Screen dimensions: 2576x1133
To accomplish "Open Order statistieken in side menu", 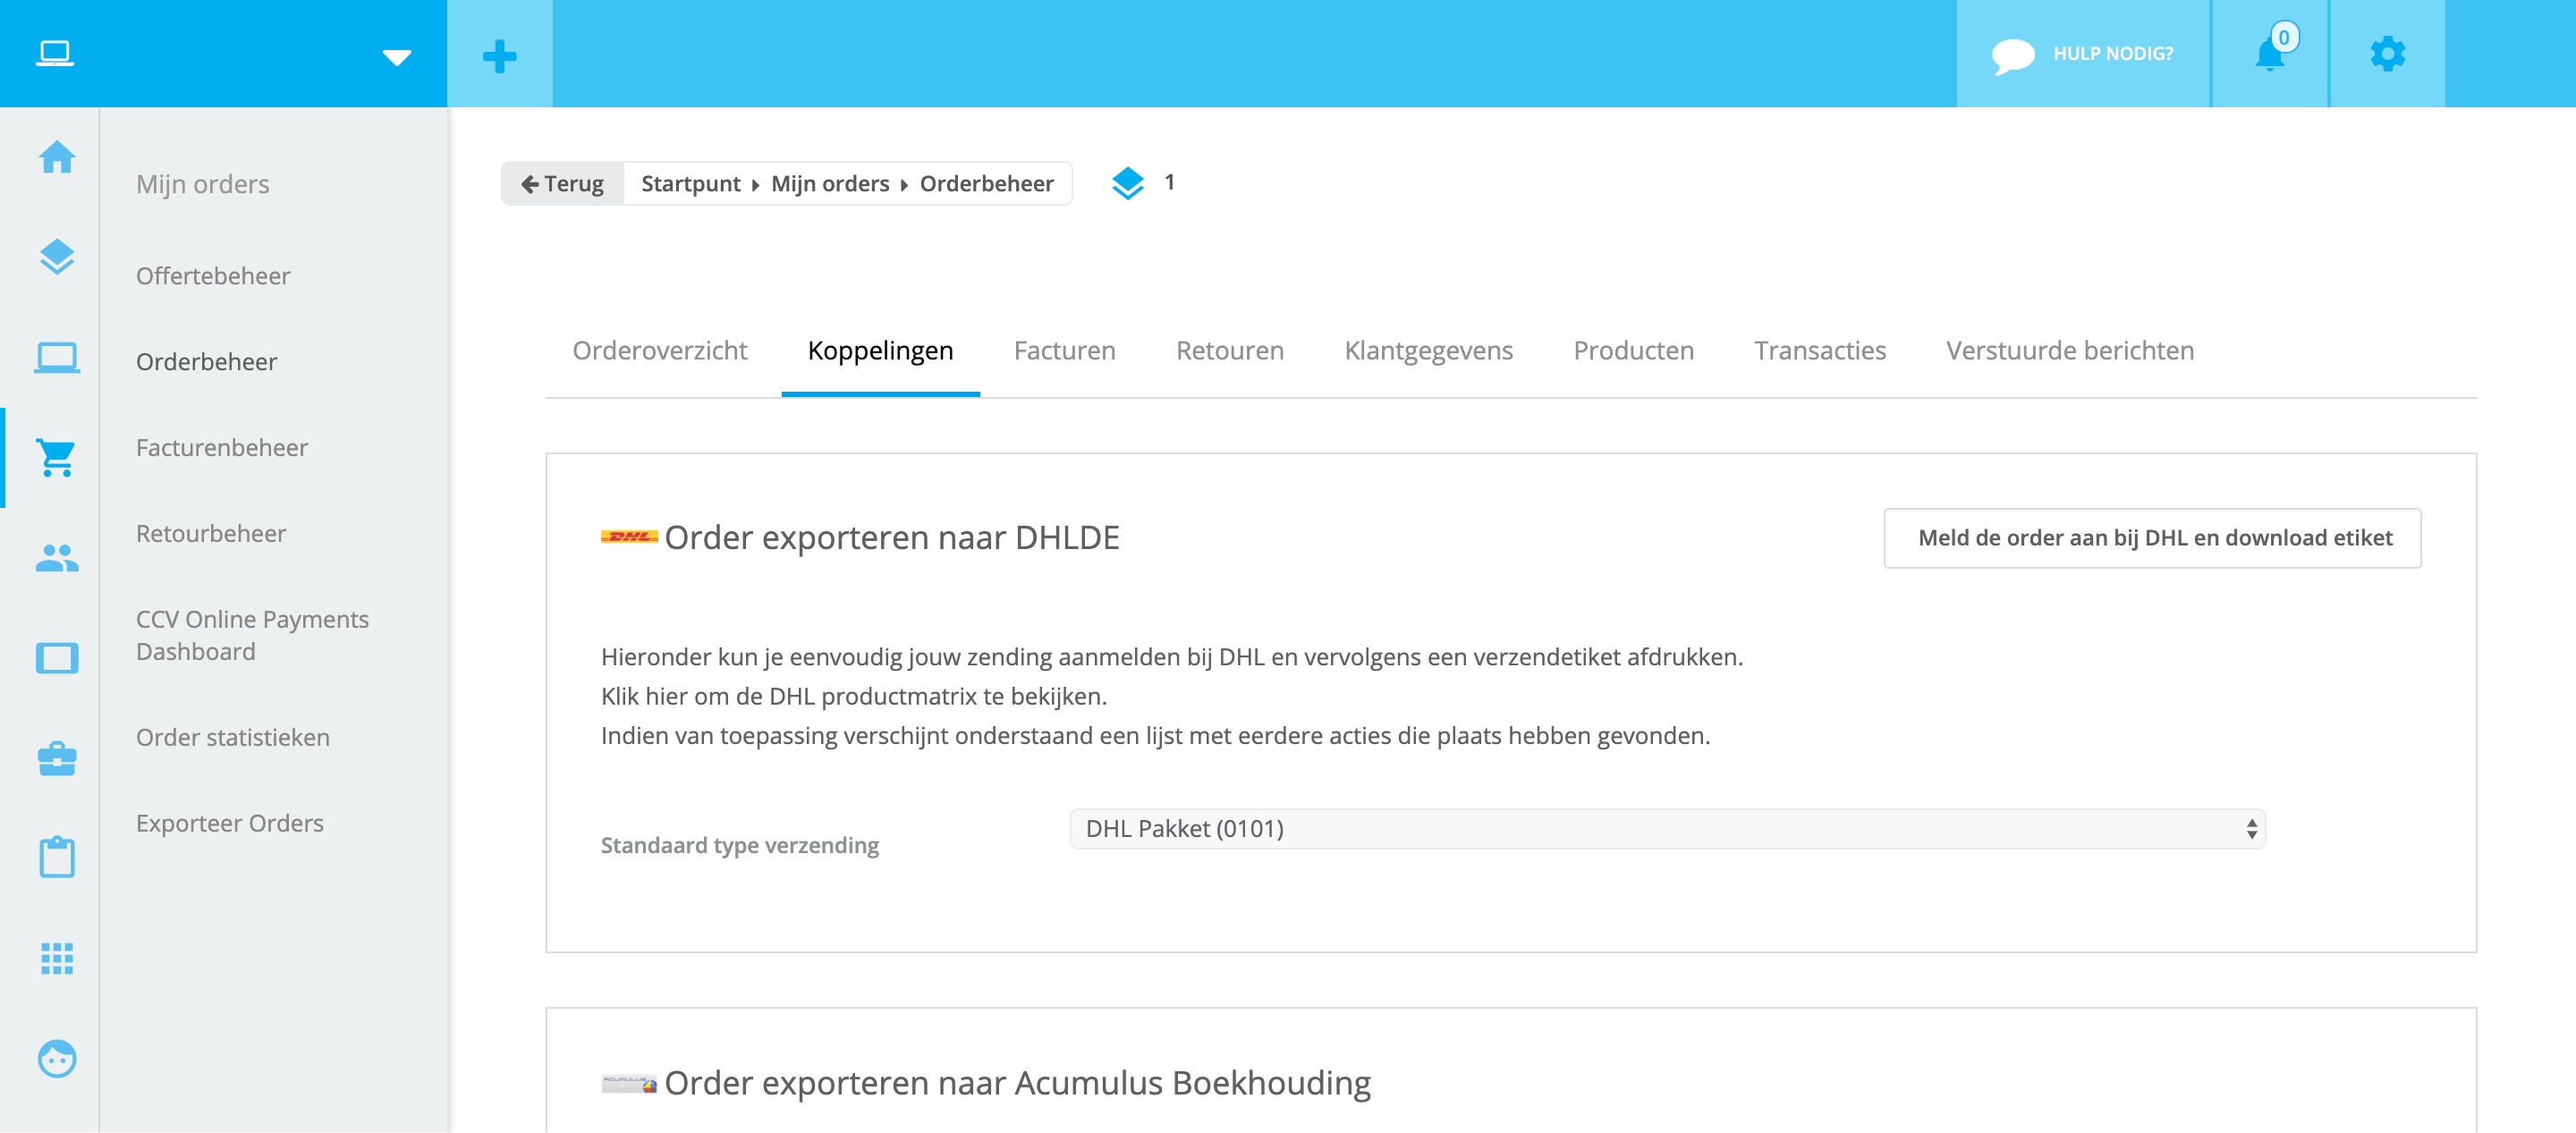I will tap(233, 738).
